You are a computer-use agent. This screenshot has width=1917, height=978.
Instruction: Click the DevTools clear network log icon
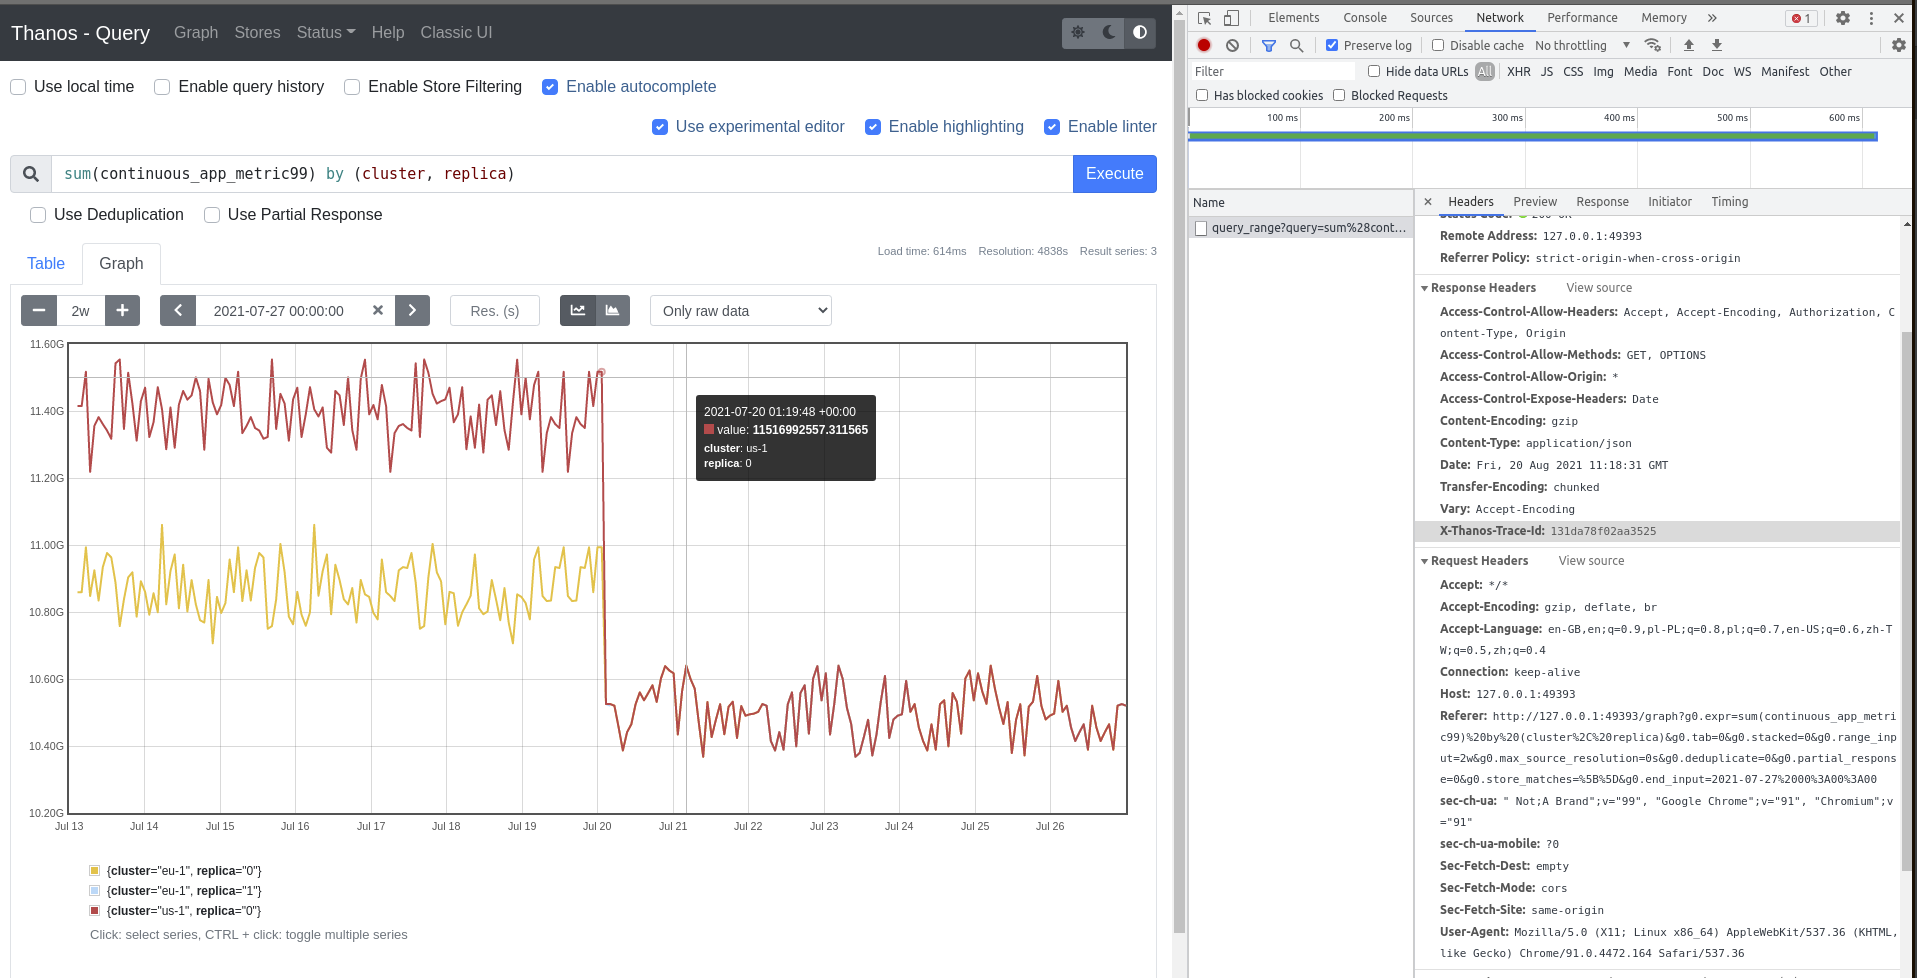(1232, 45)
